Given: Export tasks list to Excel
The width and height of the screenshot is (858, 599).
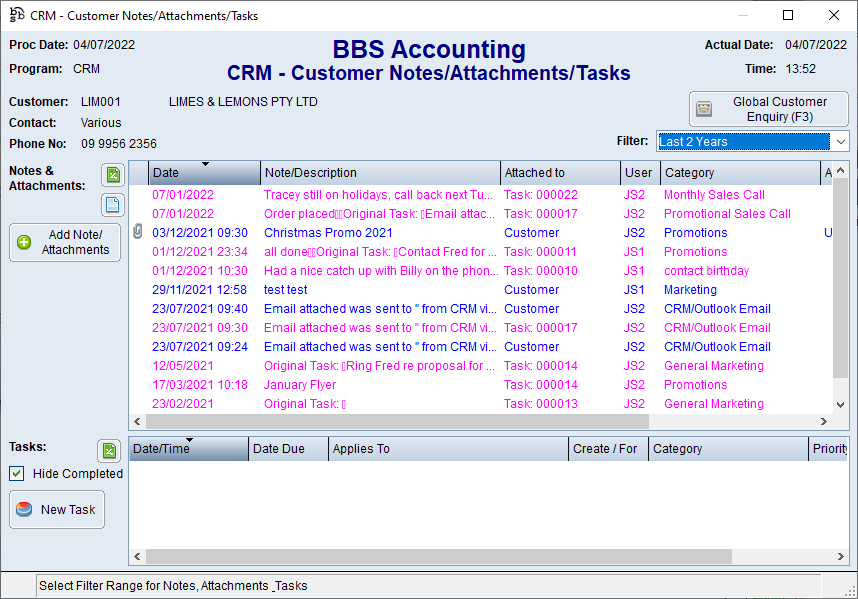Looking at the screenshot, I should [x=109, y=451].
